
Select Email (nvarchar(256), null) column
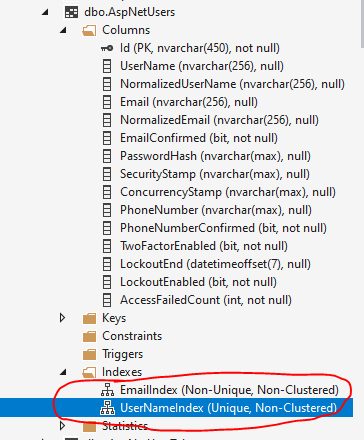(x=189, y=102)
